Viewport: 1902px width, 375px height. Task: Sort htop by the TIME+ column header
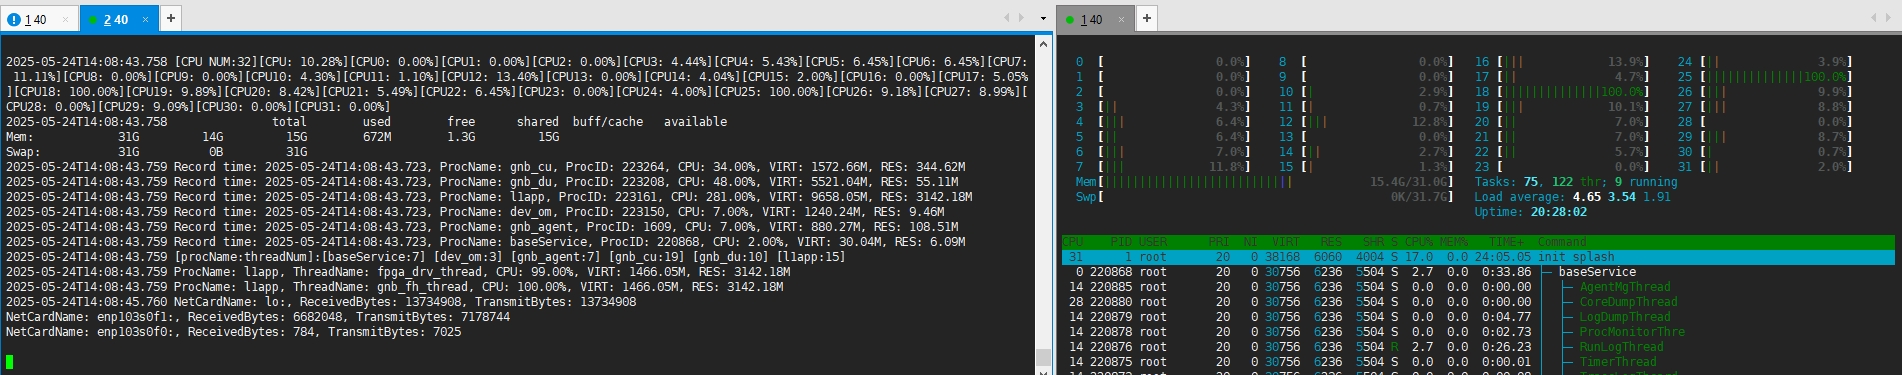pos(1506,242)
